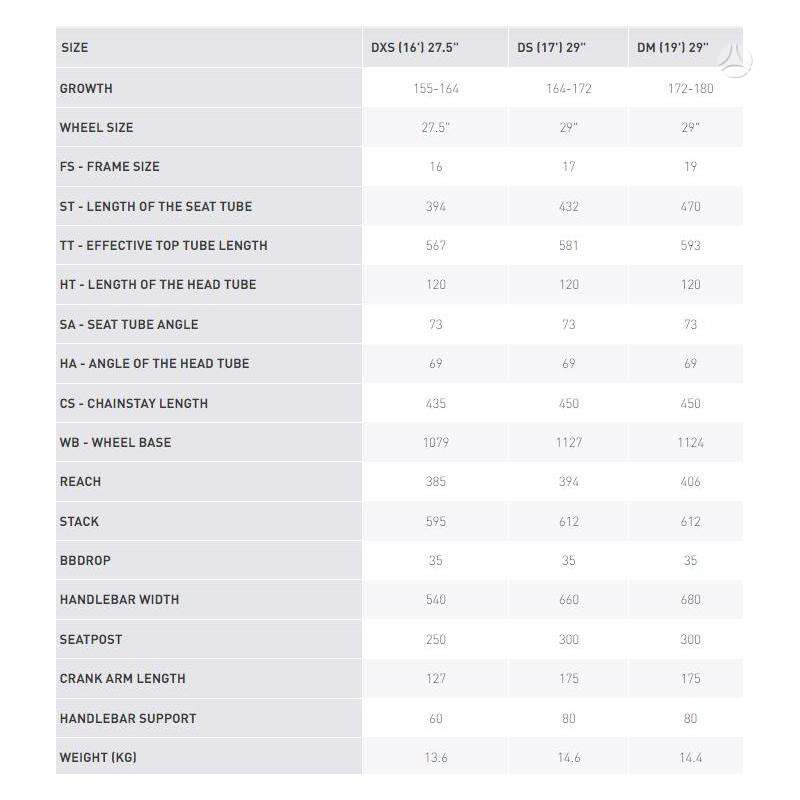This screenshot has width=800, height=800.
Task: Select the DM (19') 29" column header
Action: [672, 47]
